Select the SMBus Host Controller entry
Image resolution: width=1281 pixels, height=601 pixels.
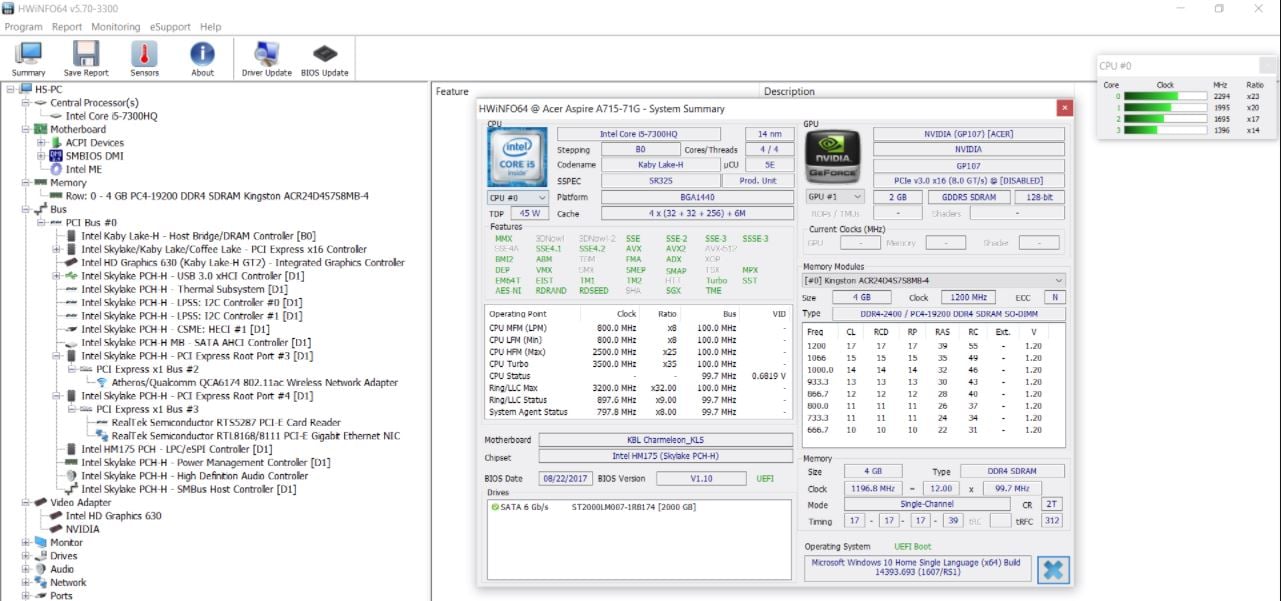coord(188,489)
